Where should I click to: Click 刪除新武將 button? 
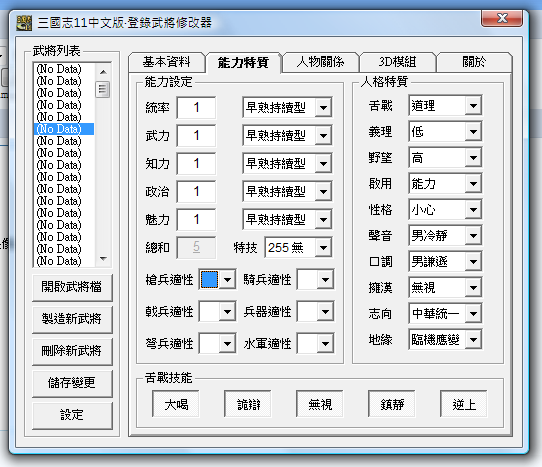click(x=72, y=351)
